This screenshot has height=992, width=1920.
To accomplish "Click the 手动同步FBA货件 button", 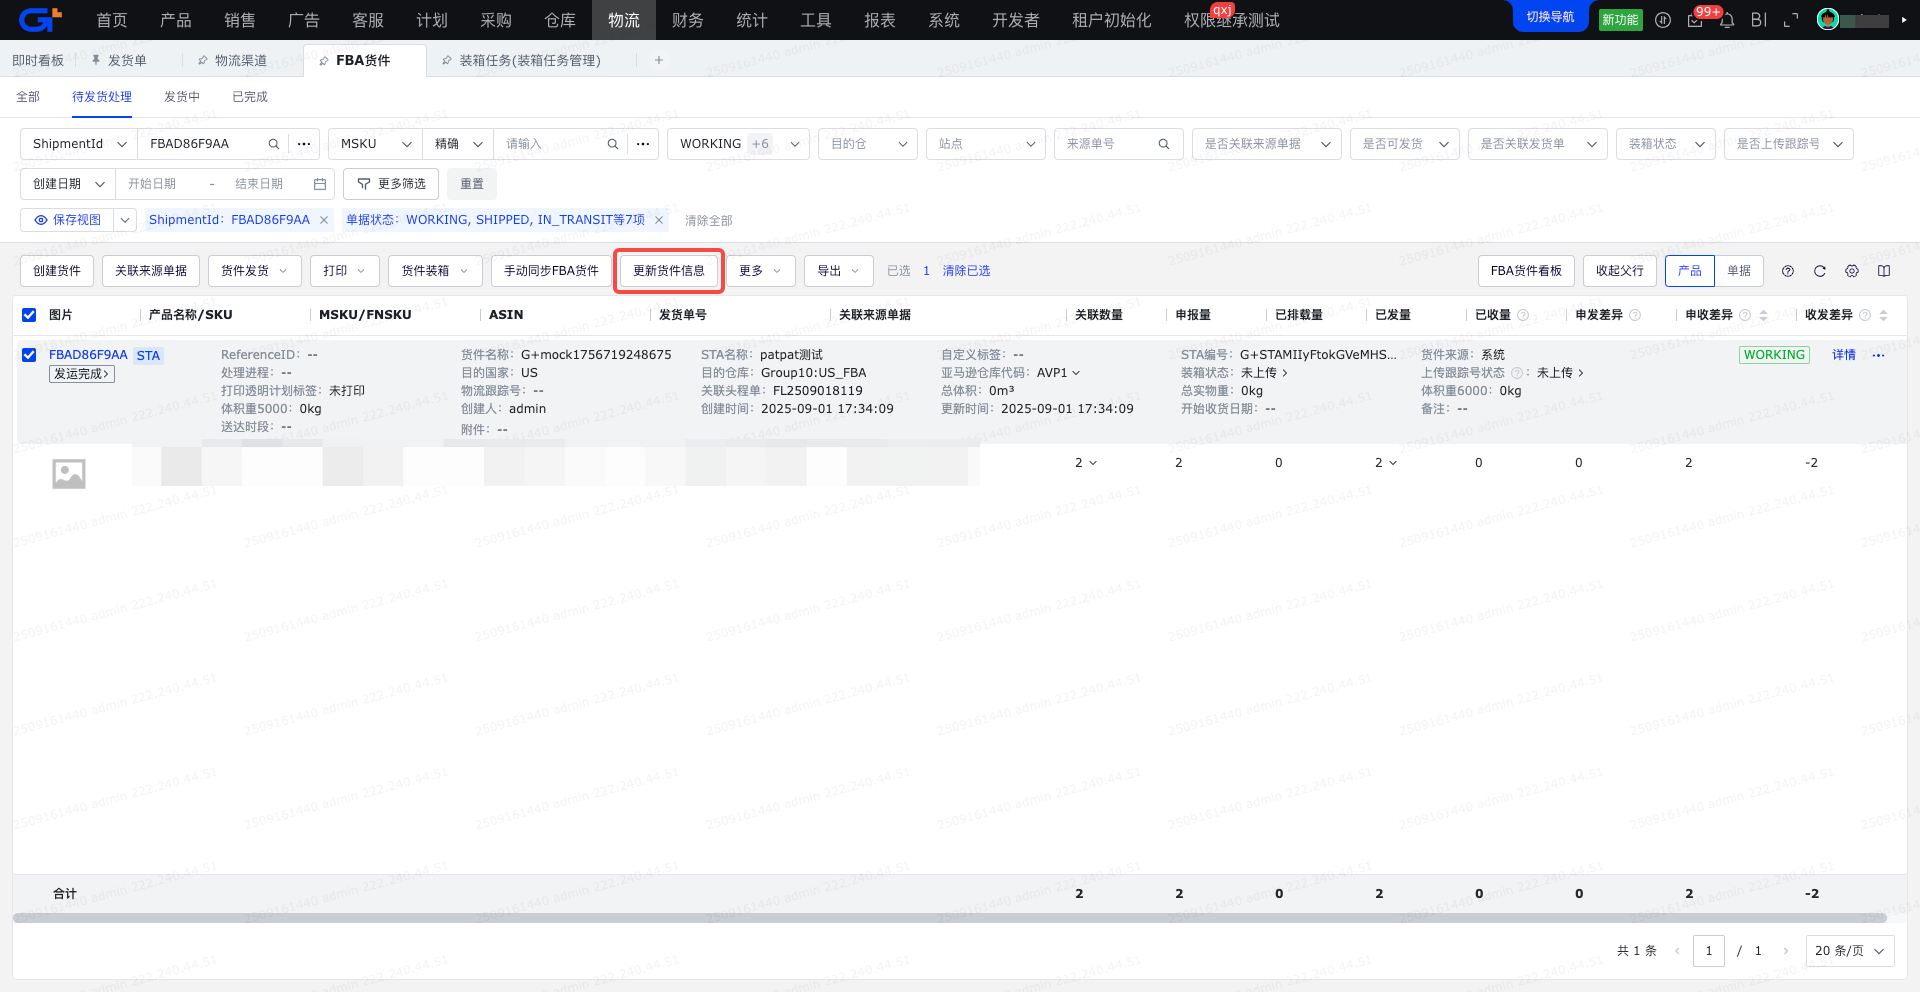I will pos(551,271).
